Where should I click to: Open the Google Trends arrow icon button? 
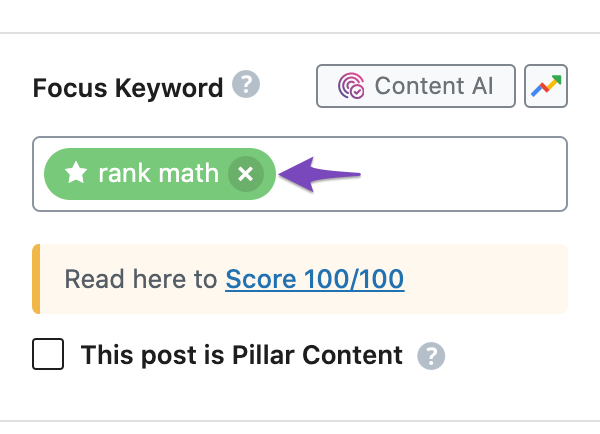(546, 86)
